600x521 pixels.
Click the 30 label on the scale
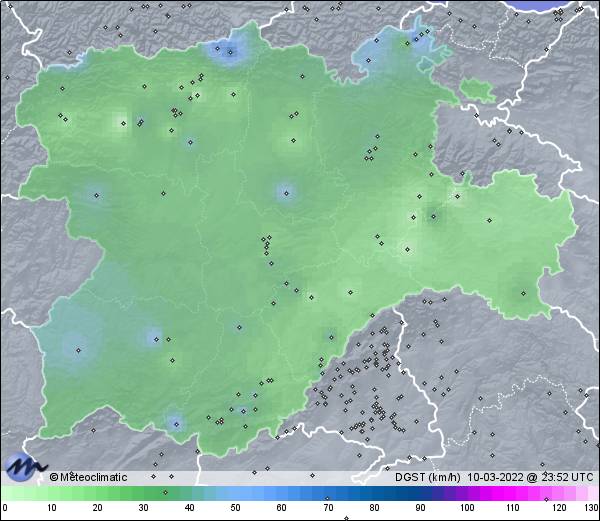pos(143,508)
